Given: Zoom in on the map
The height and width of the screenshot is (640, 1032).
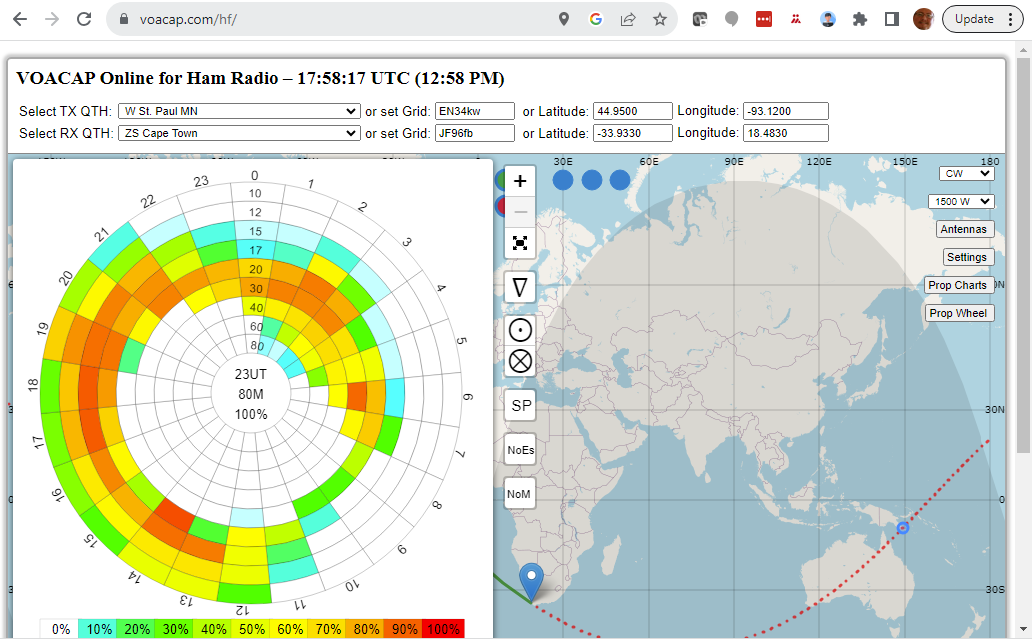Looking at the screenshot, I should coord(519,181).
